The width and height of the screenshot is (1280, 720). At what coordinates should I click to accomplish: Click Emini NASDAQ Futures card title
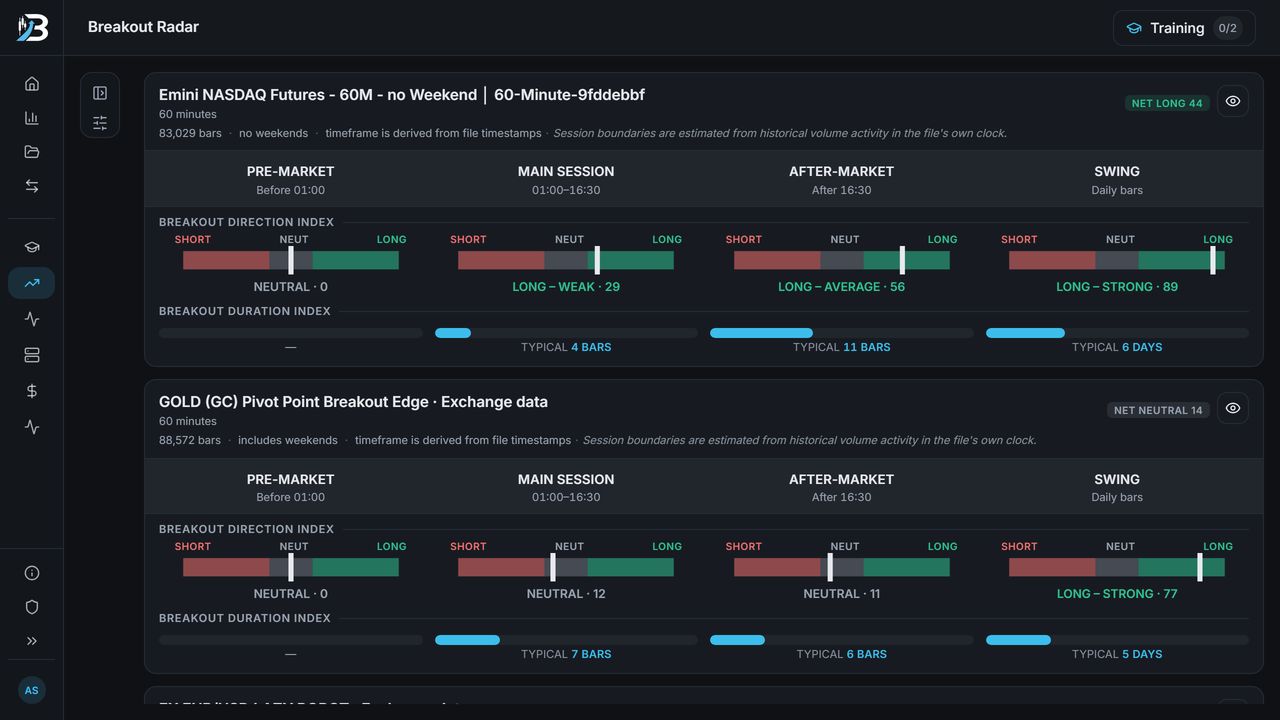click(x=402, y=95)
